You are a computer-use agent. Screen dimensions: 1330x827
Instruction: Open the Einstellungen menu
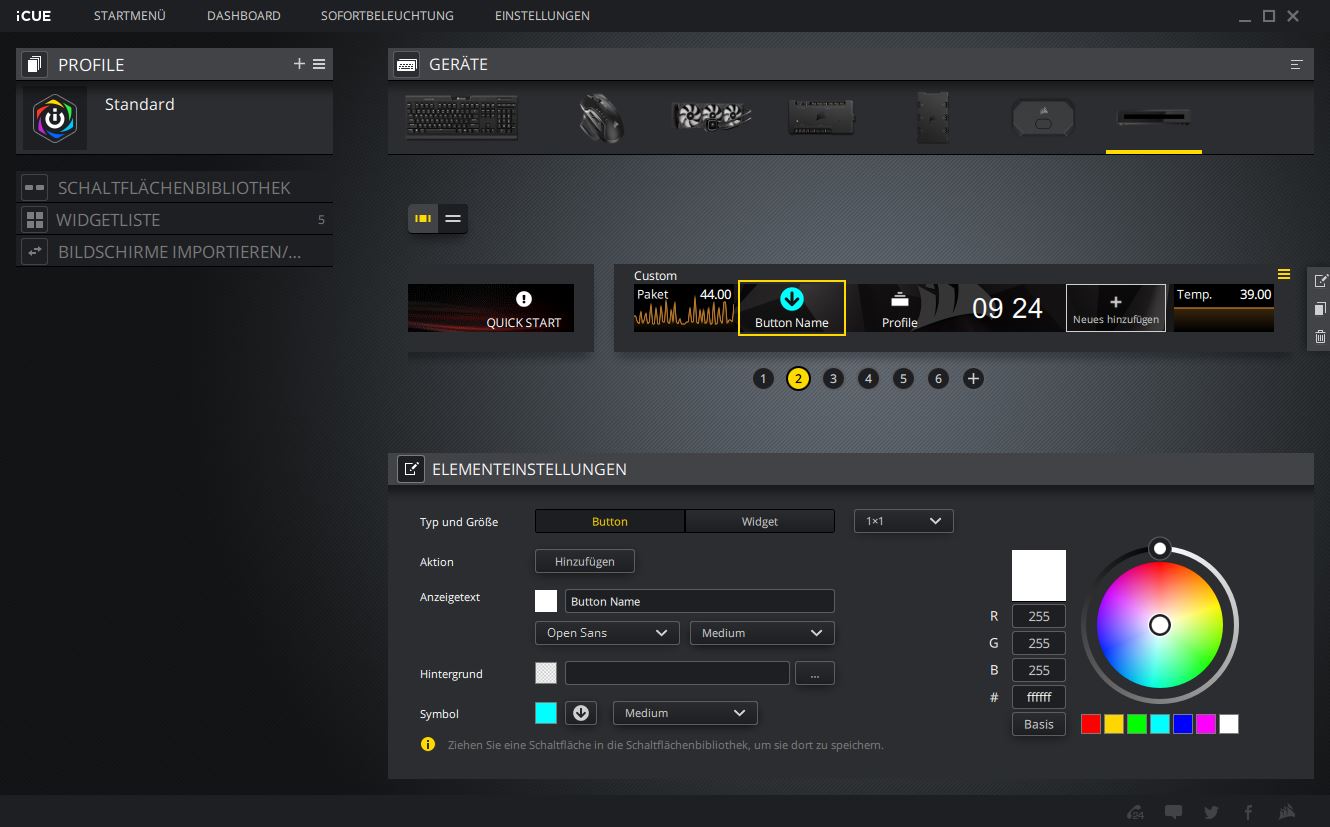(542, 16)
